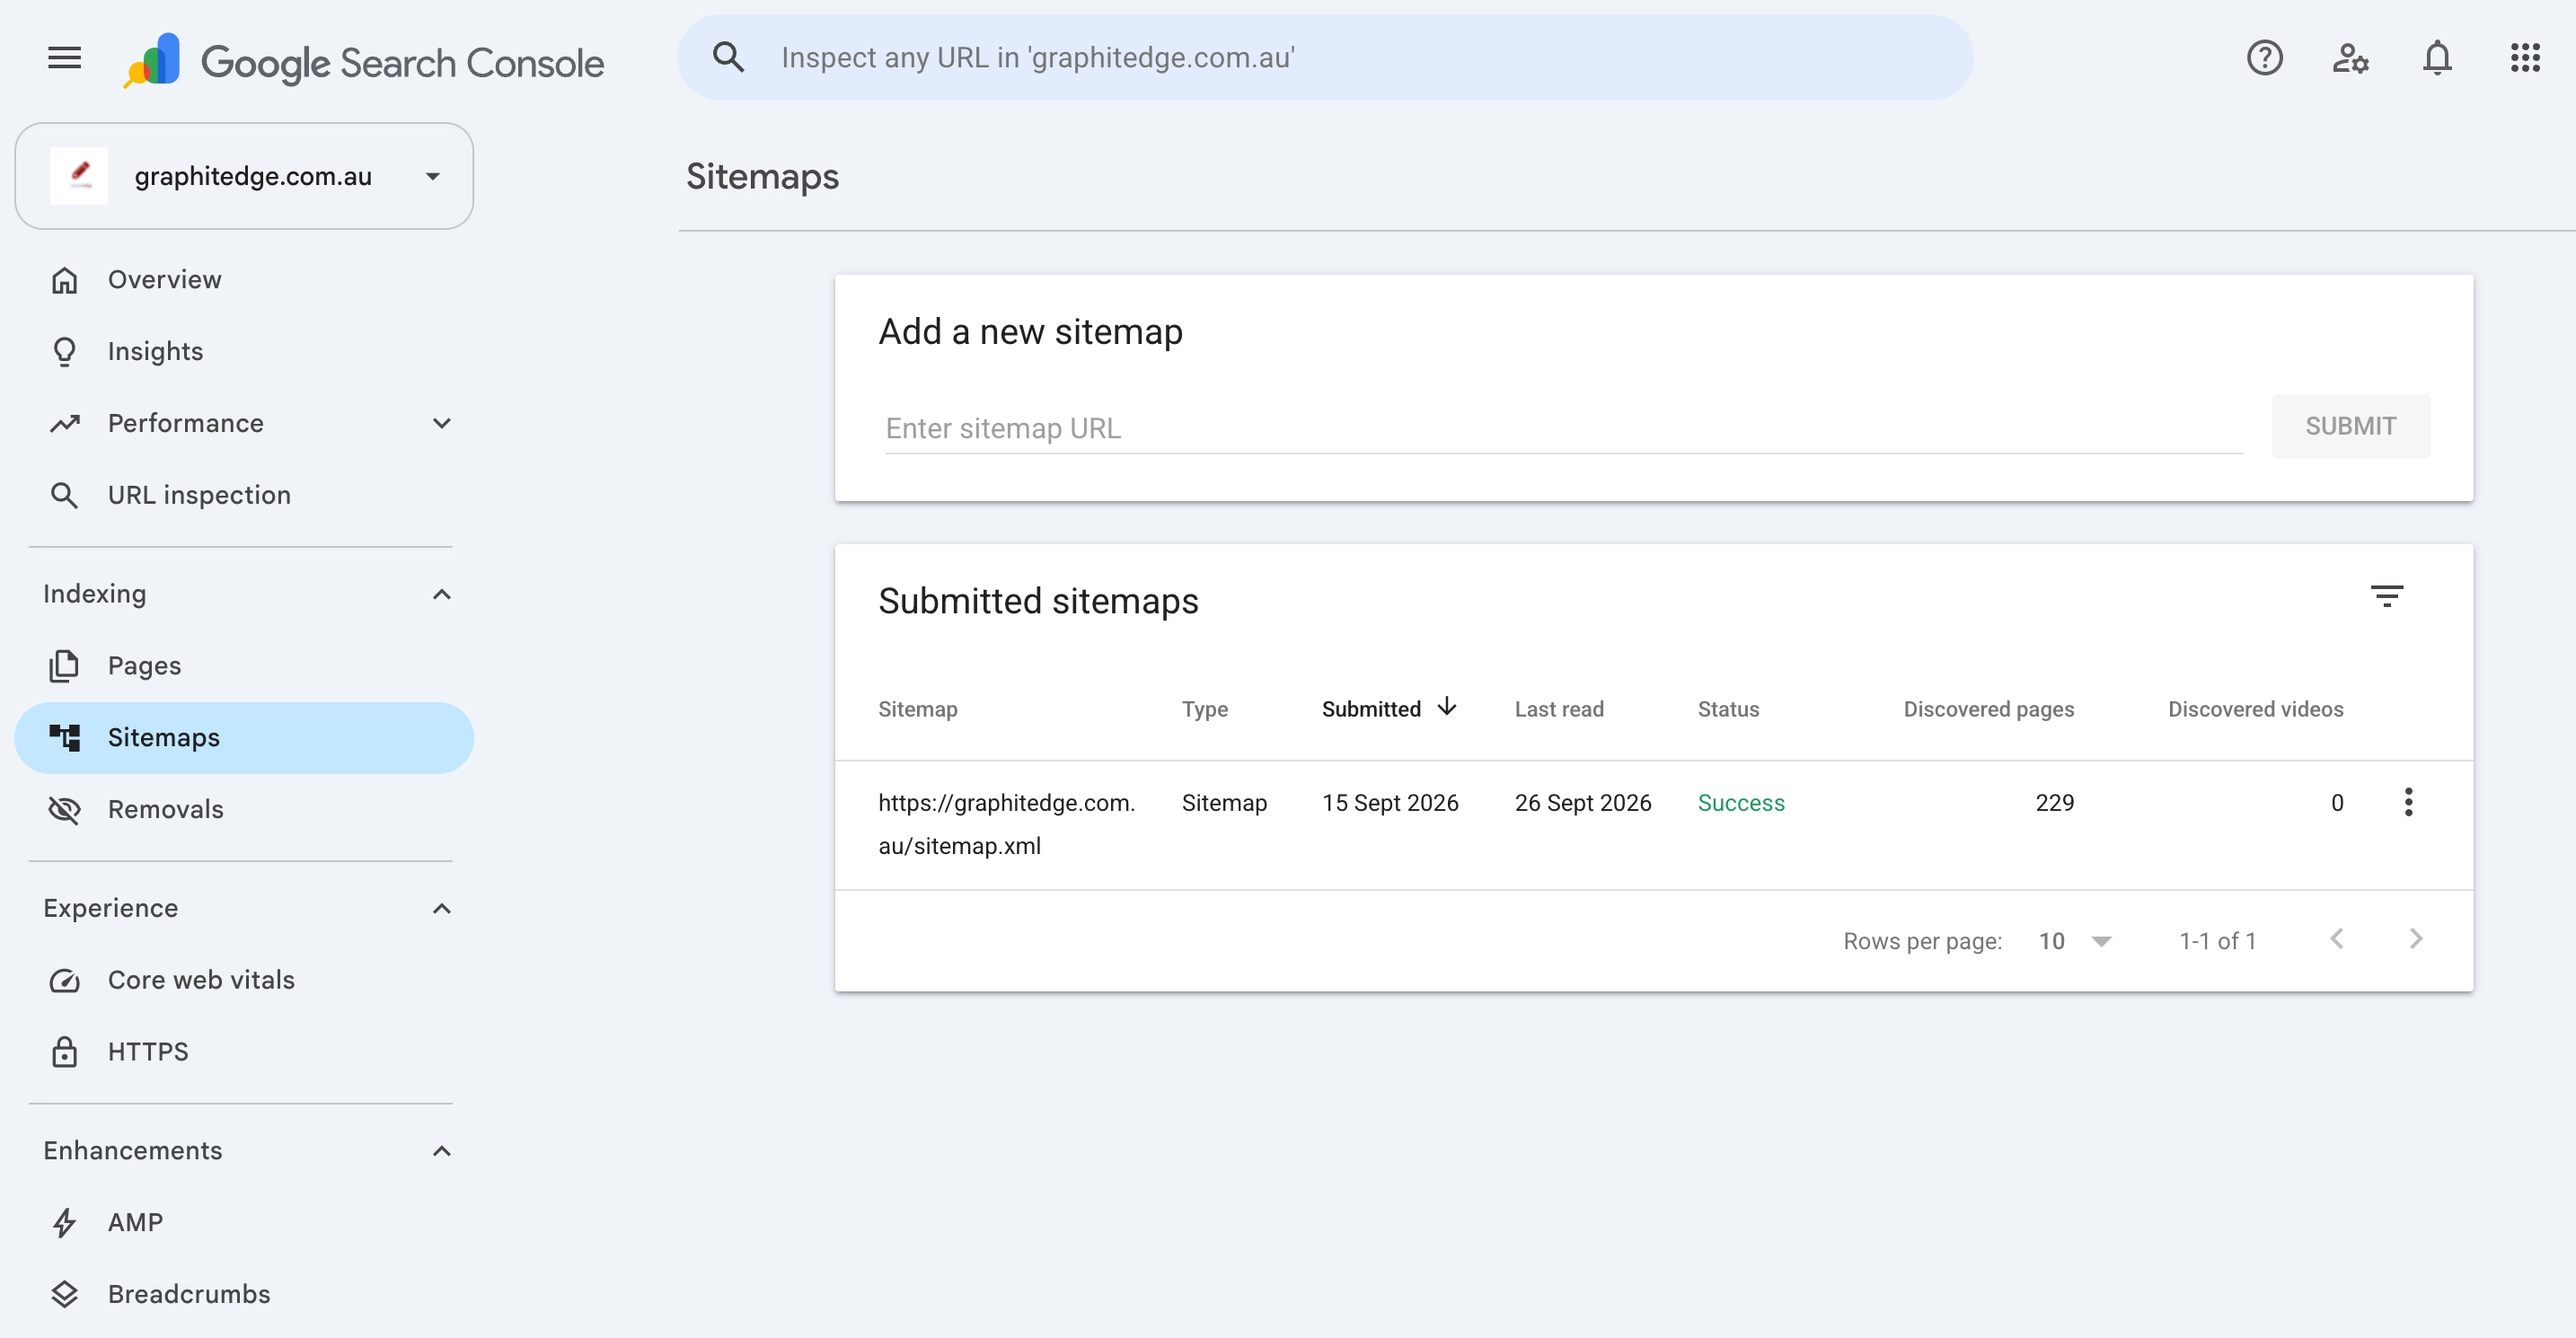The width and height of the screenshot is (2576, 1338).
Task: Click the search magnifier icon in URL bar
Action: [x=728, y=58]
